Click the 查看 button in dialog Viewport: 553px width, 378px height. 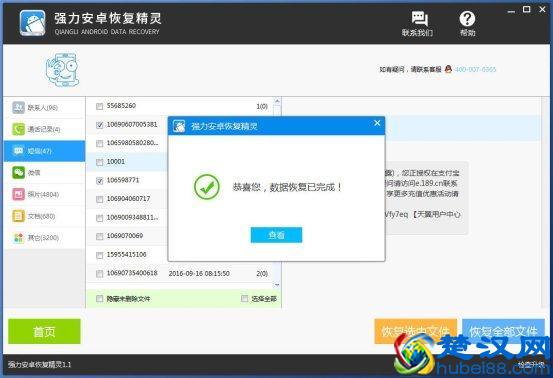point(276,235)
